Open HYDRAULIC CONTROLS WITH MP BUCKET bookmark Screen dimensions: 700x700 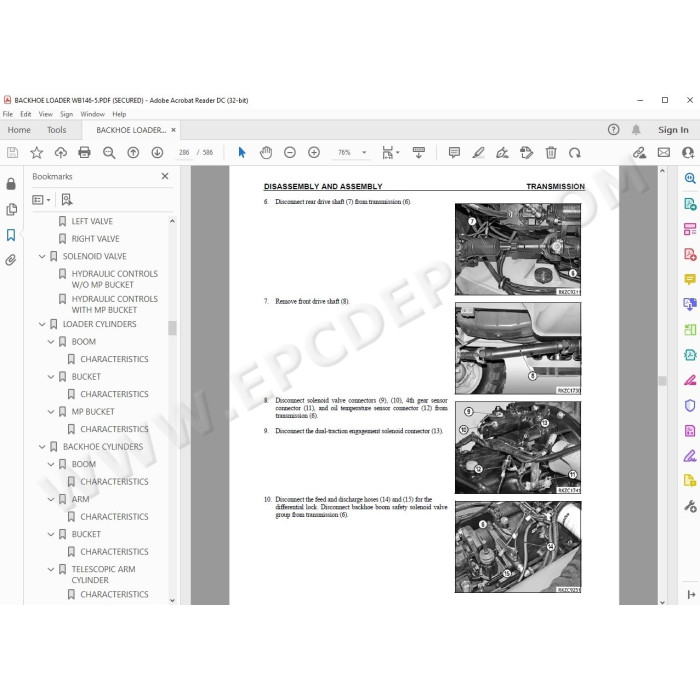tap(115, 304)
